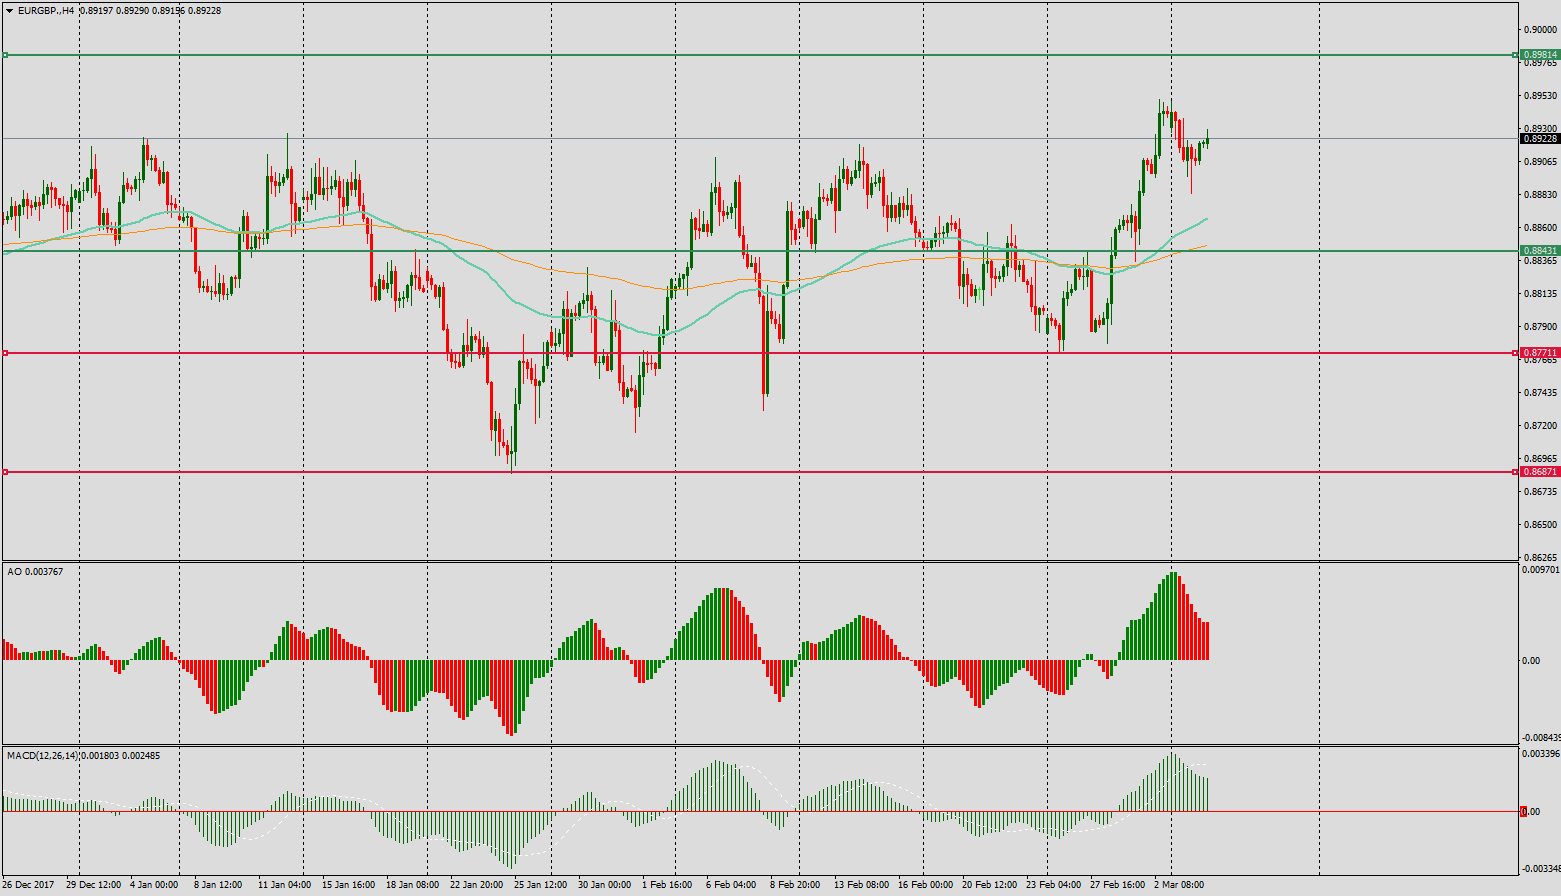Click the red 0.87711 price label

point(1540,353)
